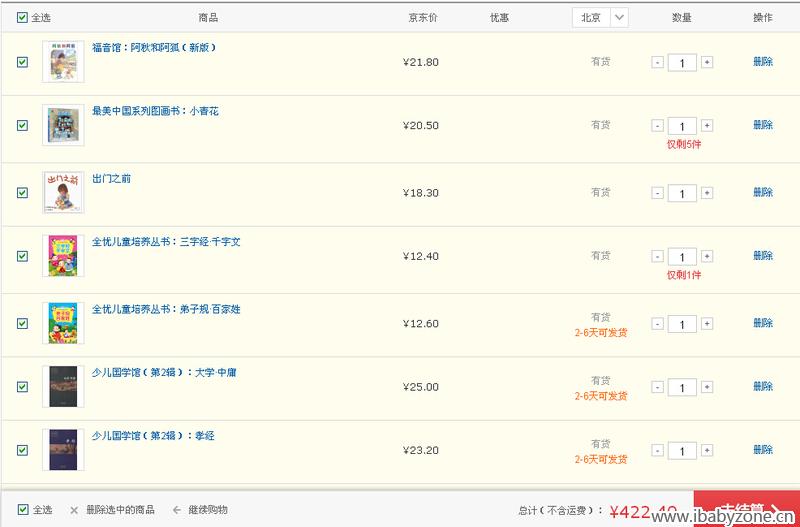800x527 pixels.
Task: Delete 三字经·千字文 from cart
Action: point(763,256)
